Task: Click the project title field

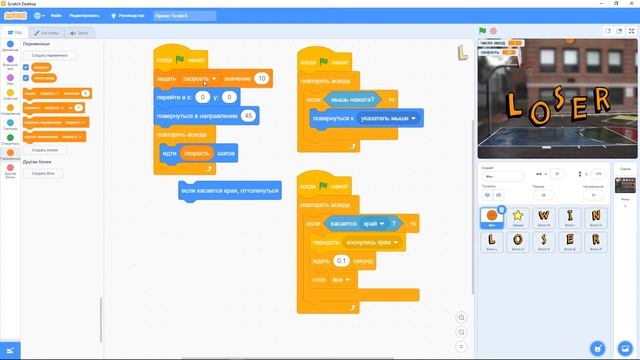Action: tap(184, 16)
